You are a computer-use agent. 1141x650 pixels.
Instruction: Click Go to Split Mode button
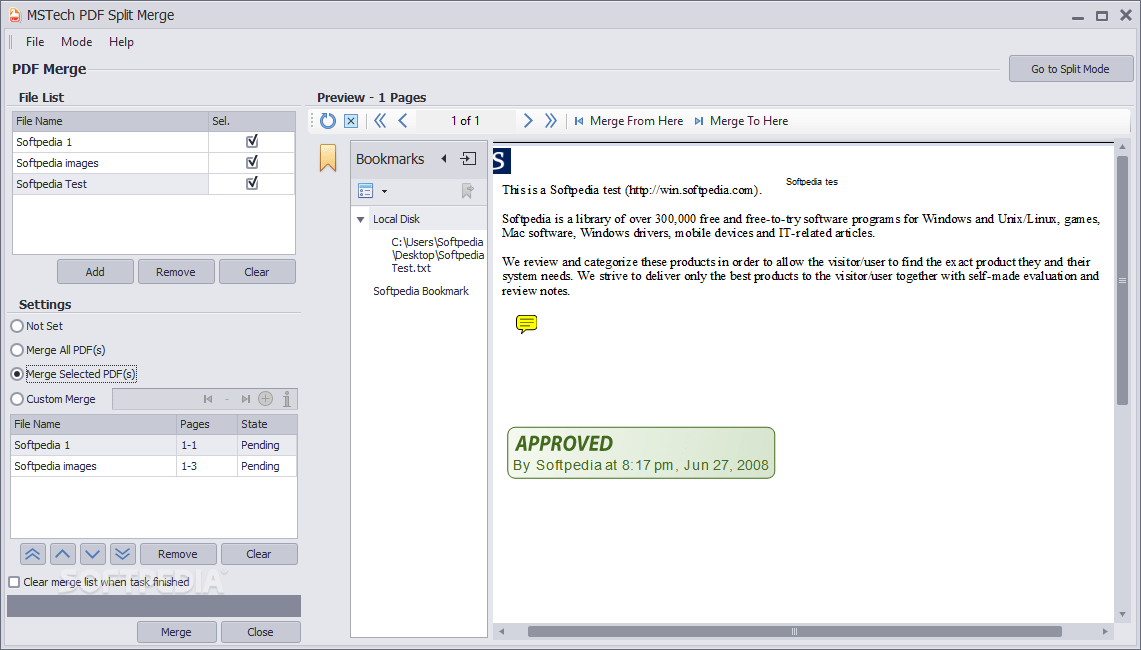click(x=1070, y=69)
